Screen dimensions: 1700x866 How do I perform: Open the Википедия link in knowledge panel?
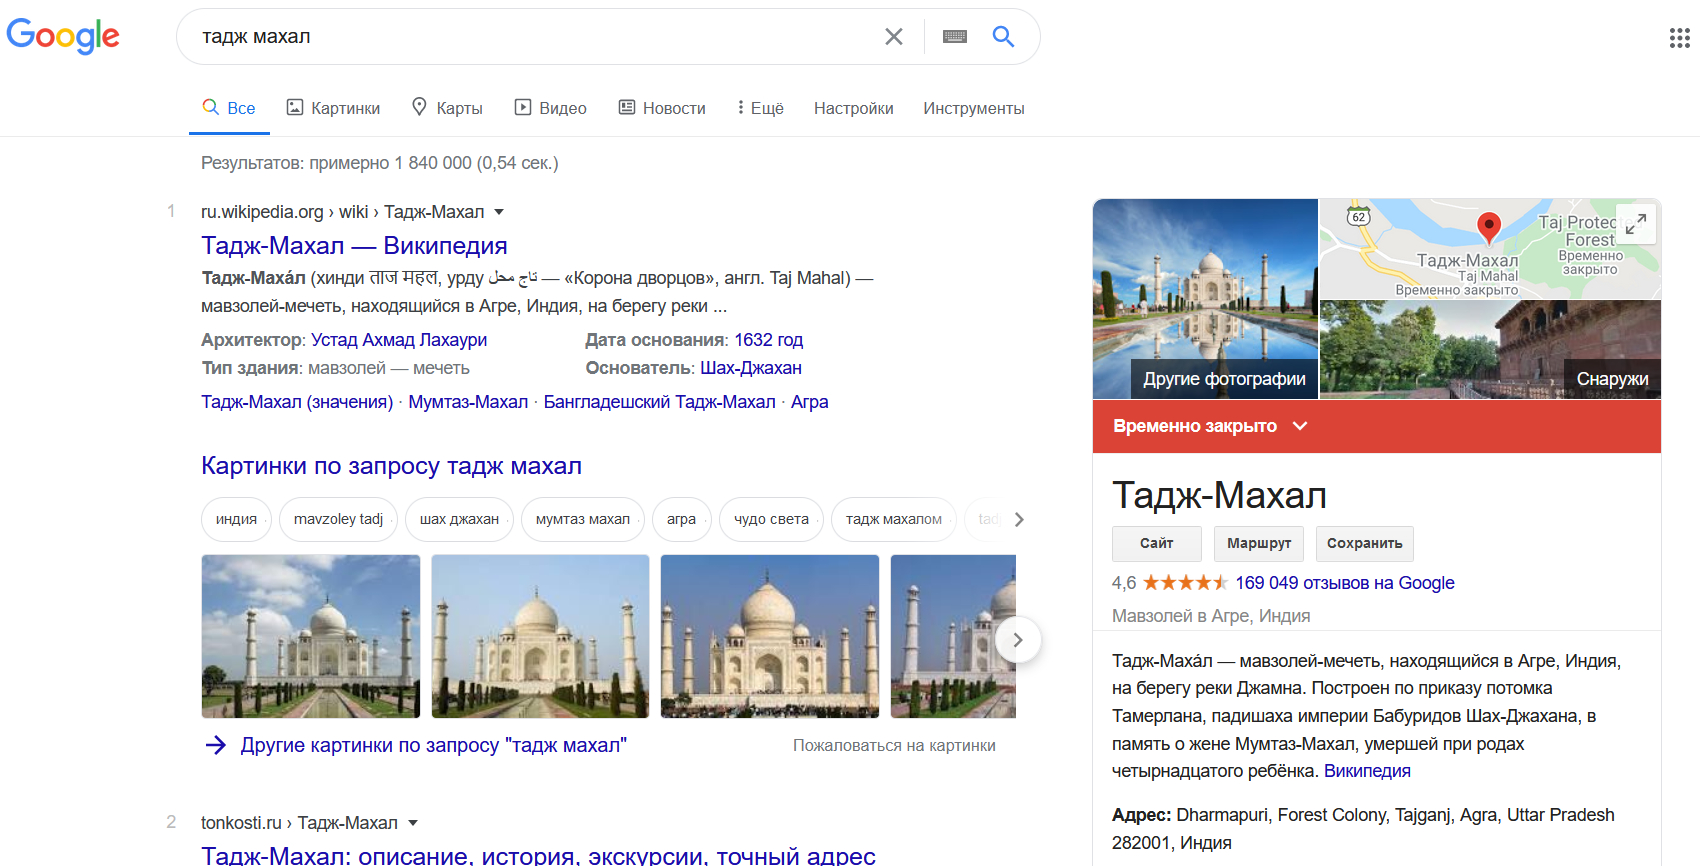(x=1367, y=771)
